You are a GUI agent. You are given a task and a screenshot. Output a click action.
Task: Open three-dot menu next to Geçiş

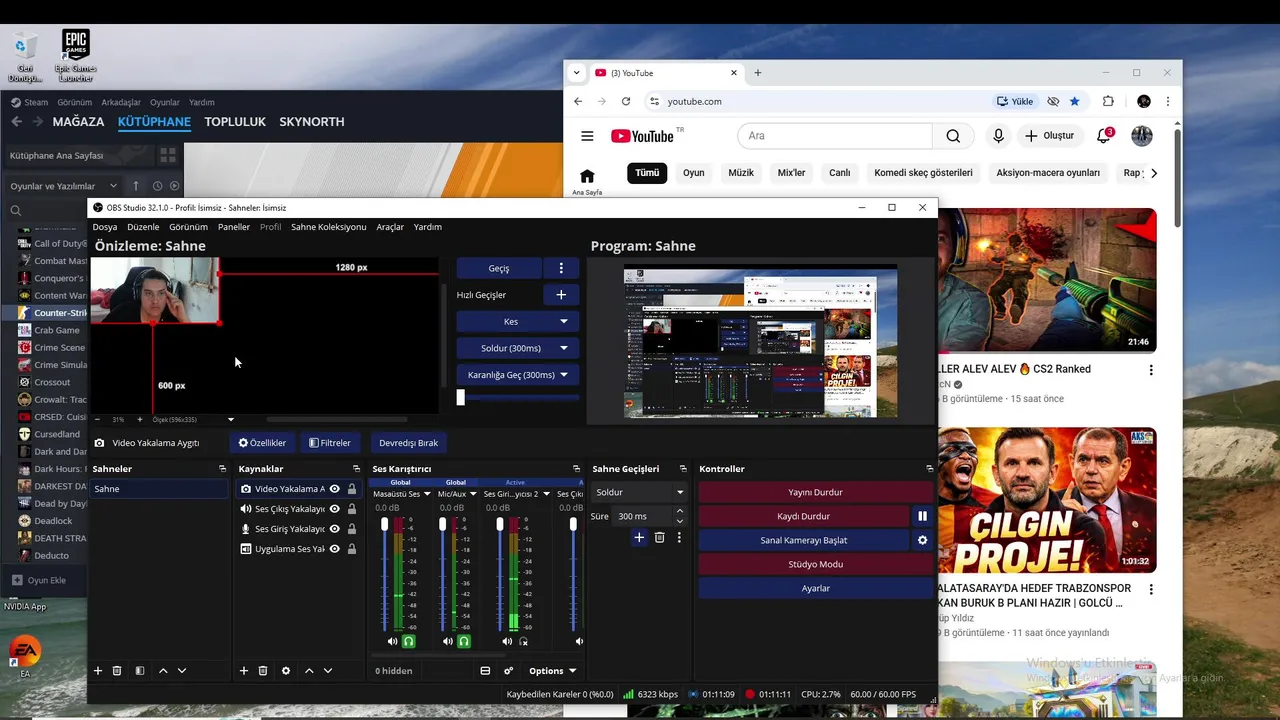(x=561, y=268)
